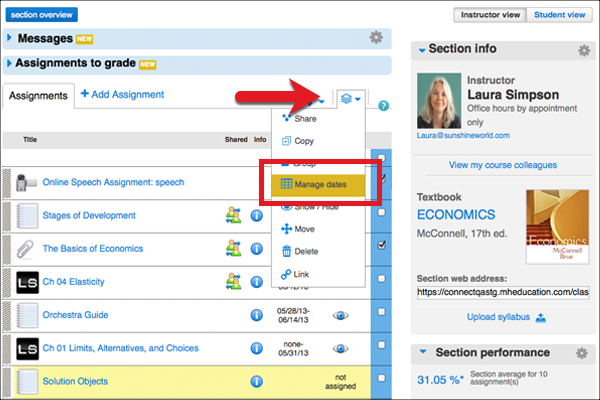Screen dimensions: 600x400
Task: Collapse the Section info panel
Action: [423, 50]
